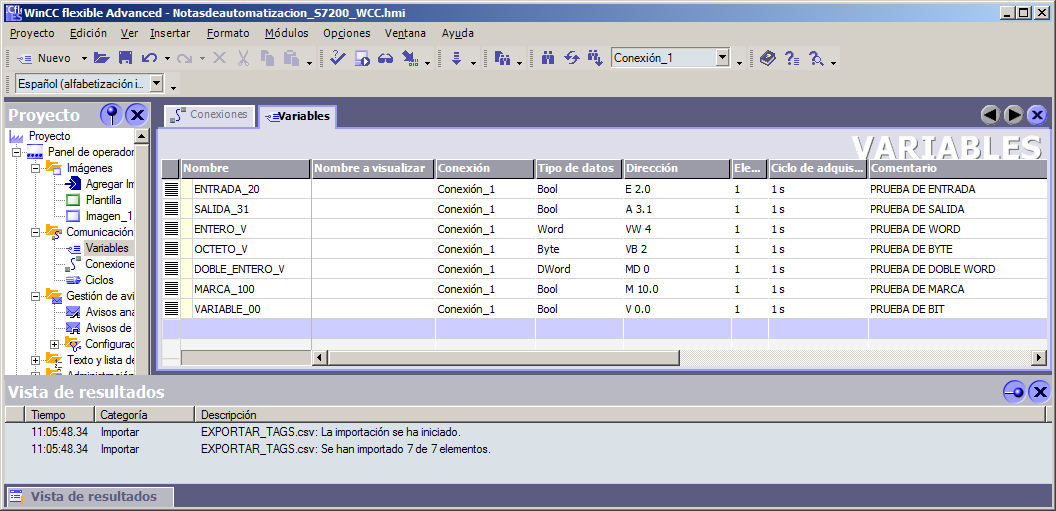Expand the Configuración tree node
Screen dimensions: 1056x511
[55, 344]
